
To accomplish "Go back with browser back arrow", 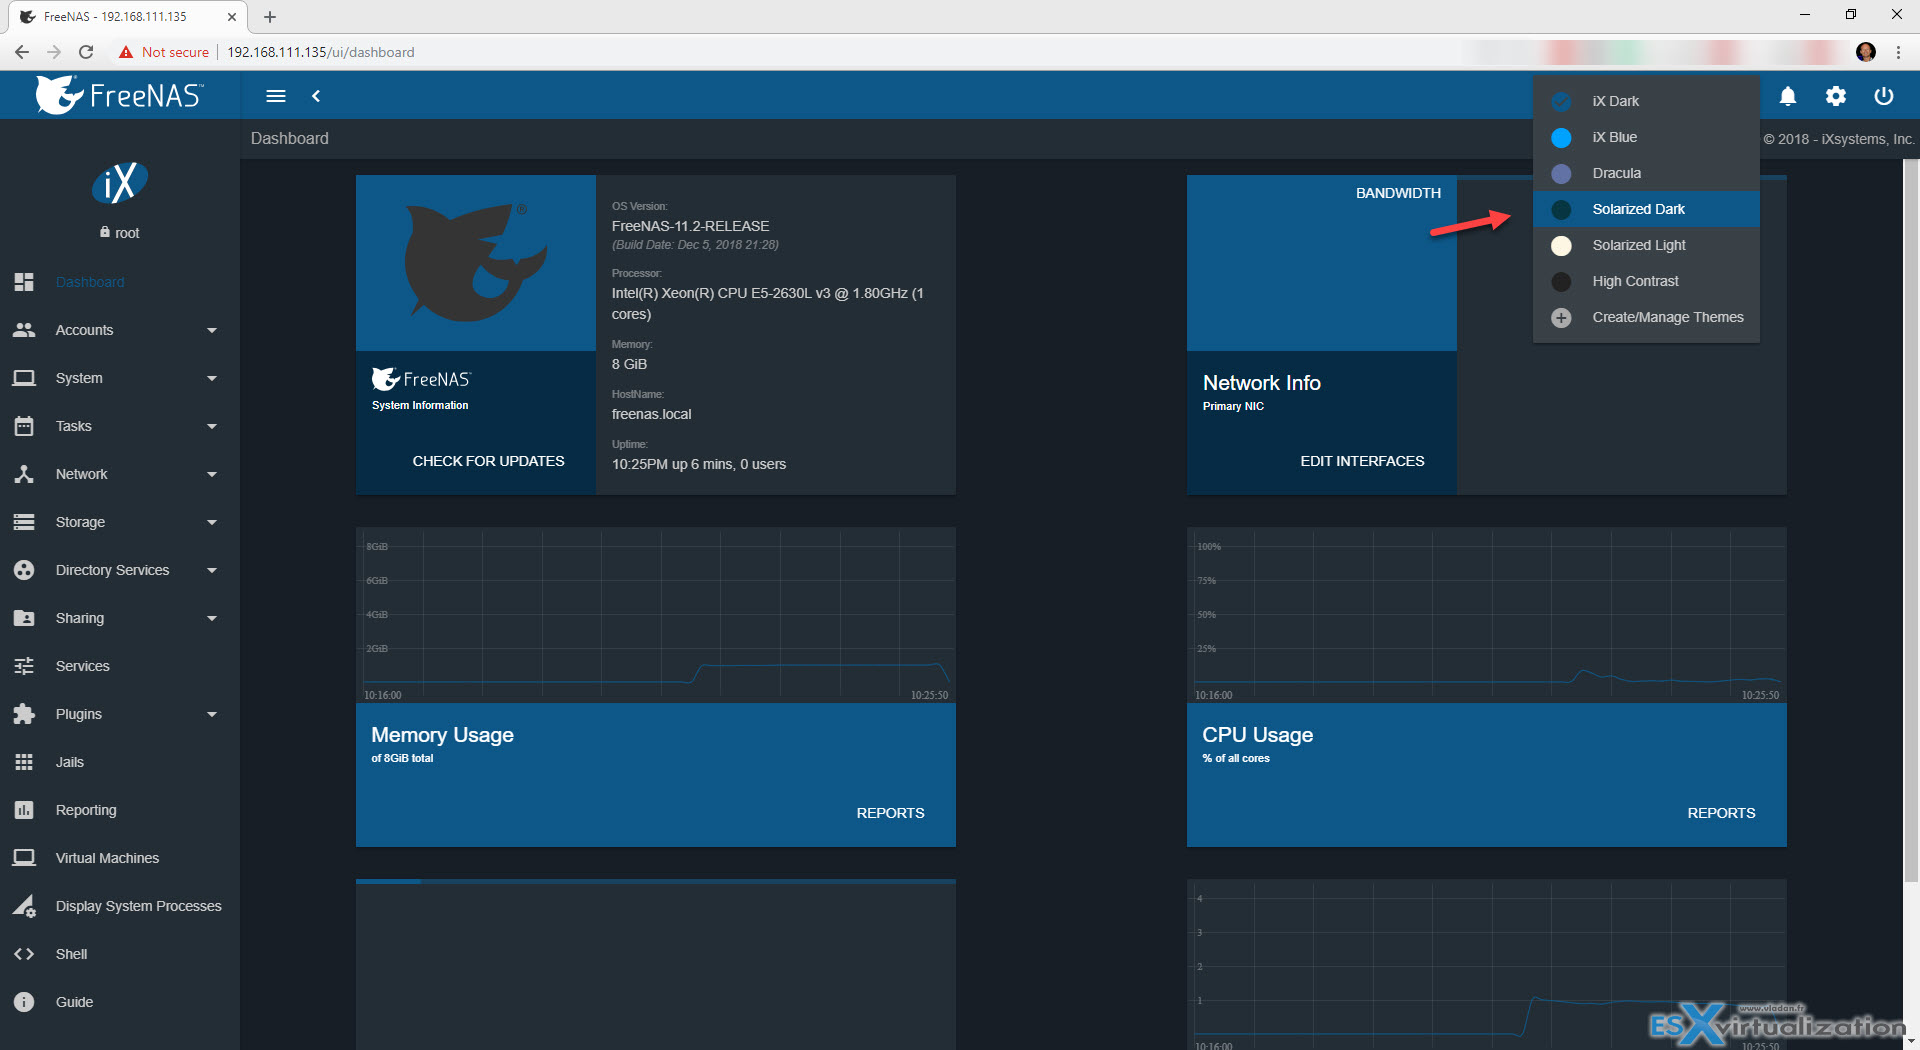I will pyautogui.click(x=22, y=52).
